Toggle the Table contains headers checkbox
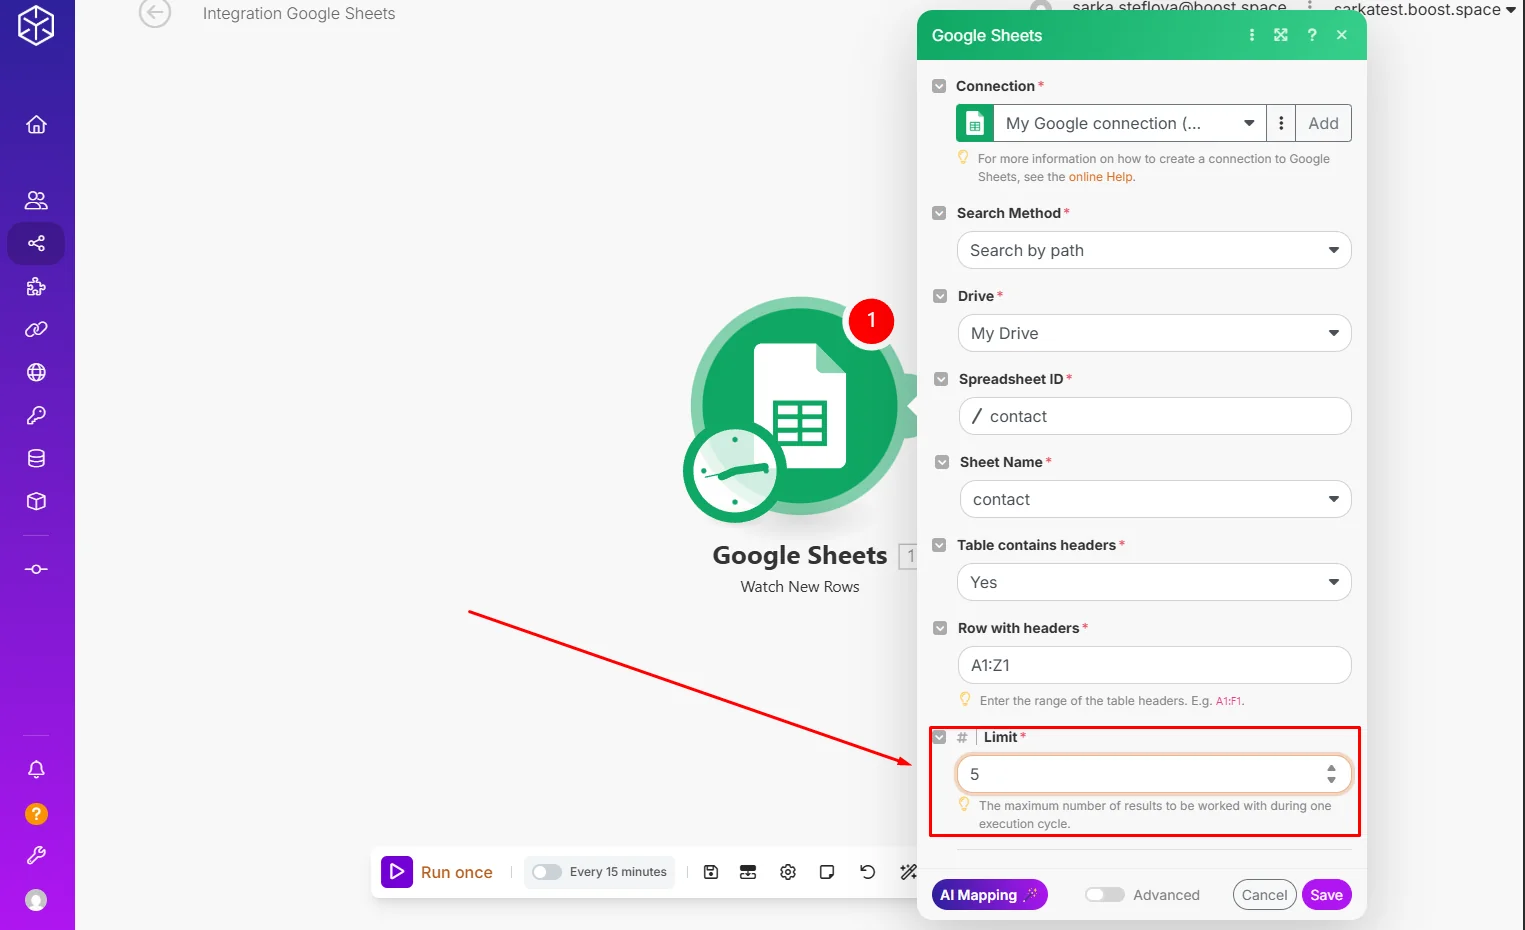1525x930 pixels. coord(939,545)
